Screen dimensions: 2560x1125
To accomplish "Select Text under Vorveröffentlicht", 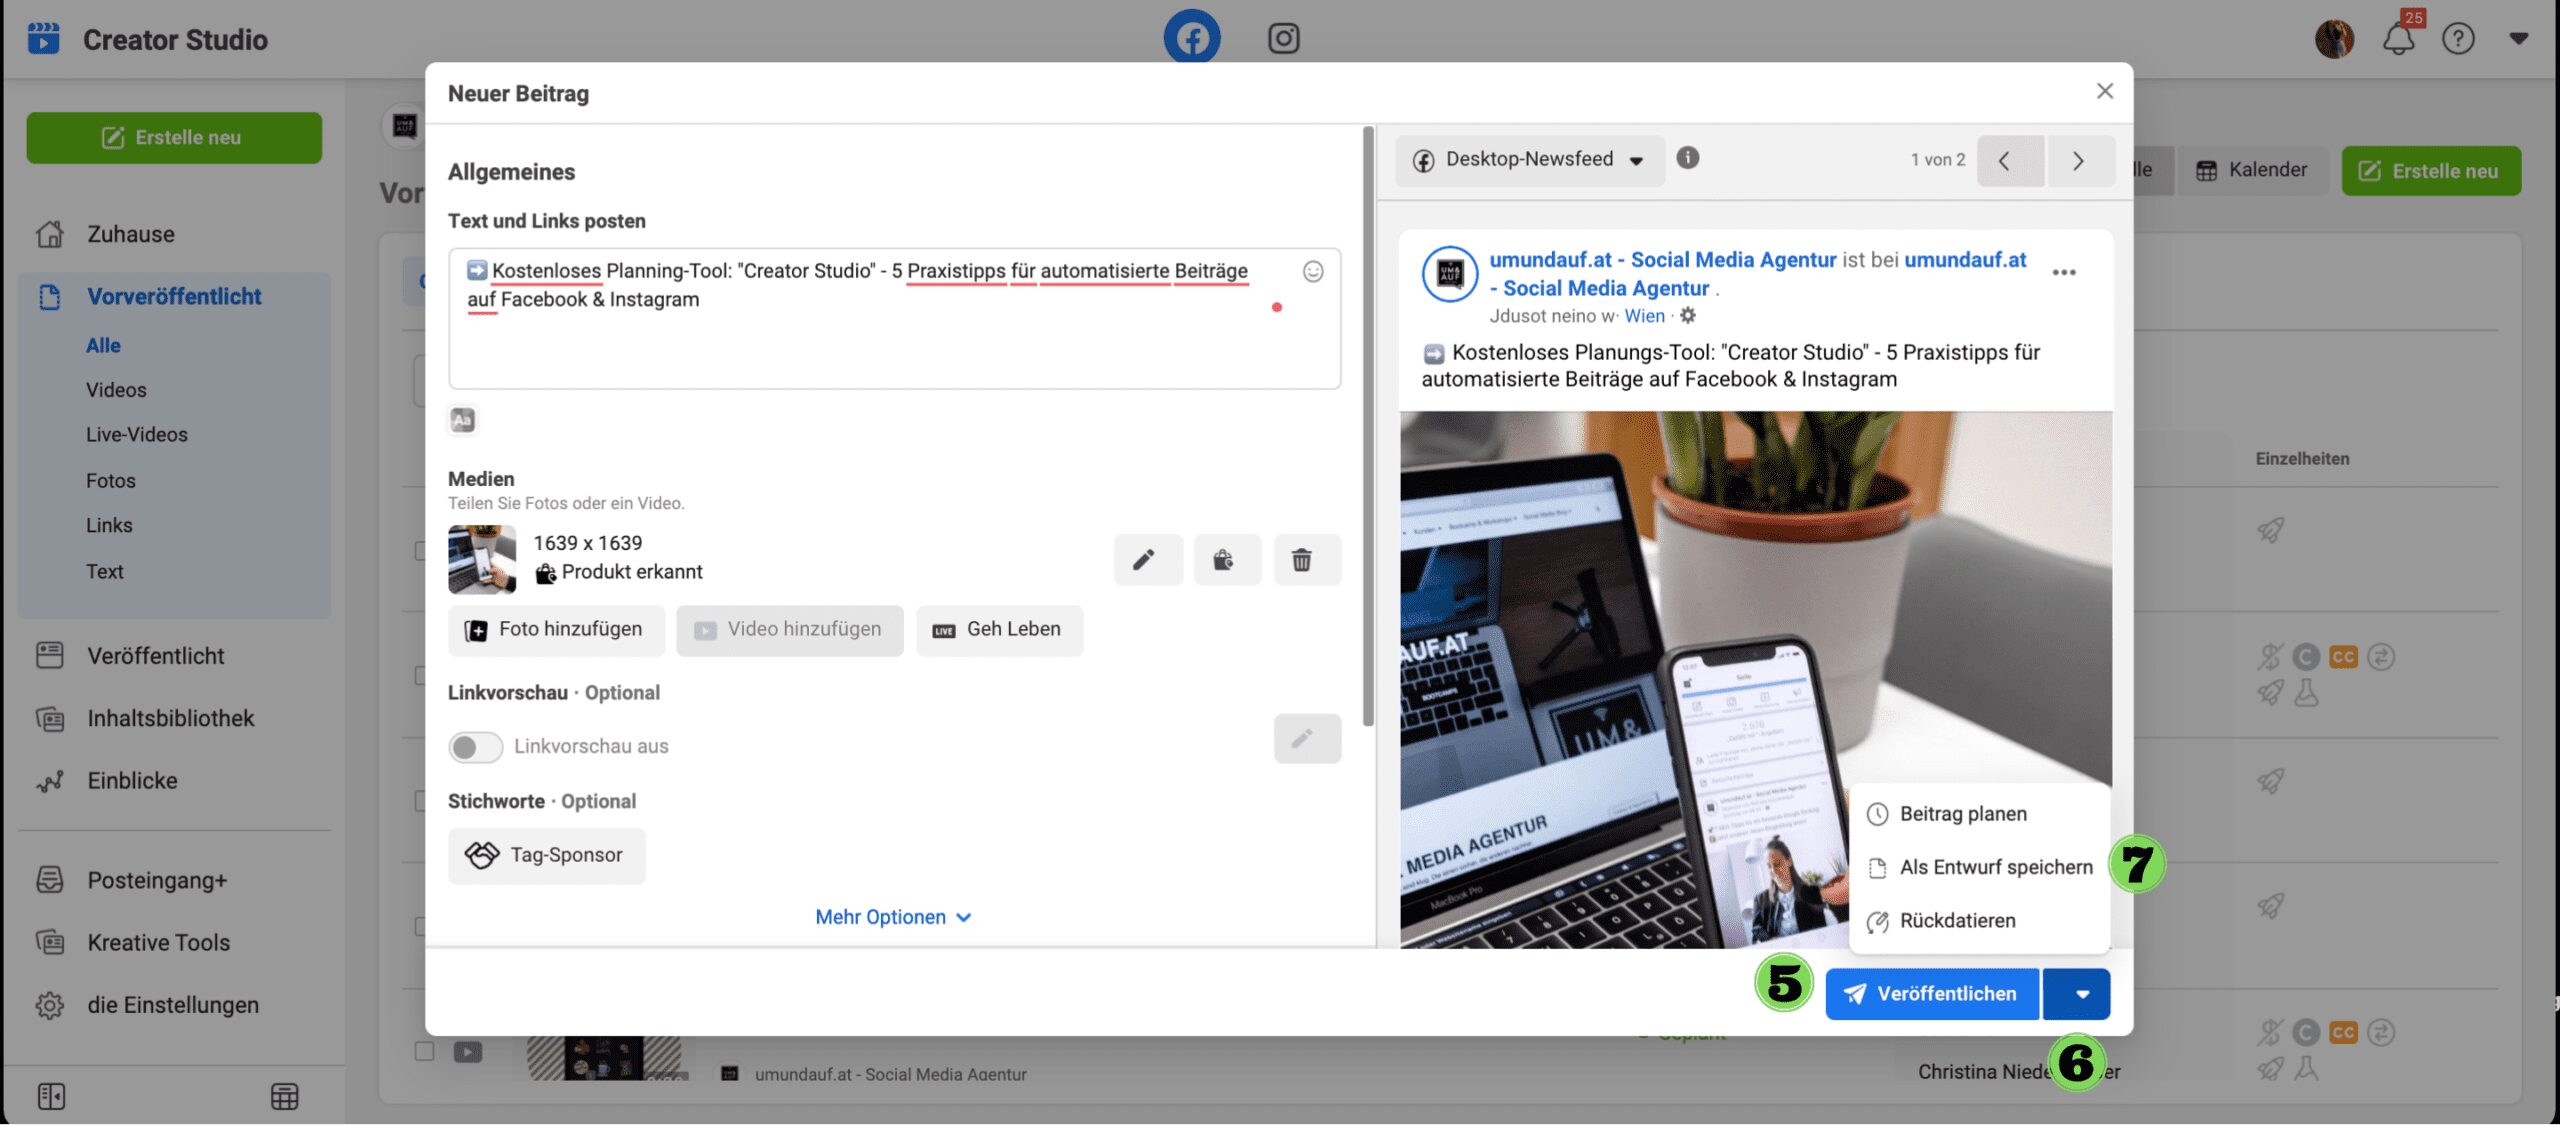I will pyautogui.click(x=104, y=572).
